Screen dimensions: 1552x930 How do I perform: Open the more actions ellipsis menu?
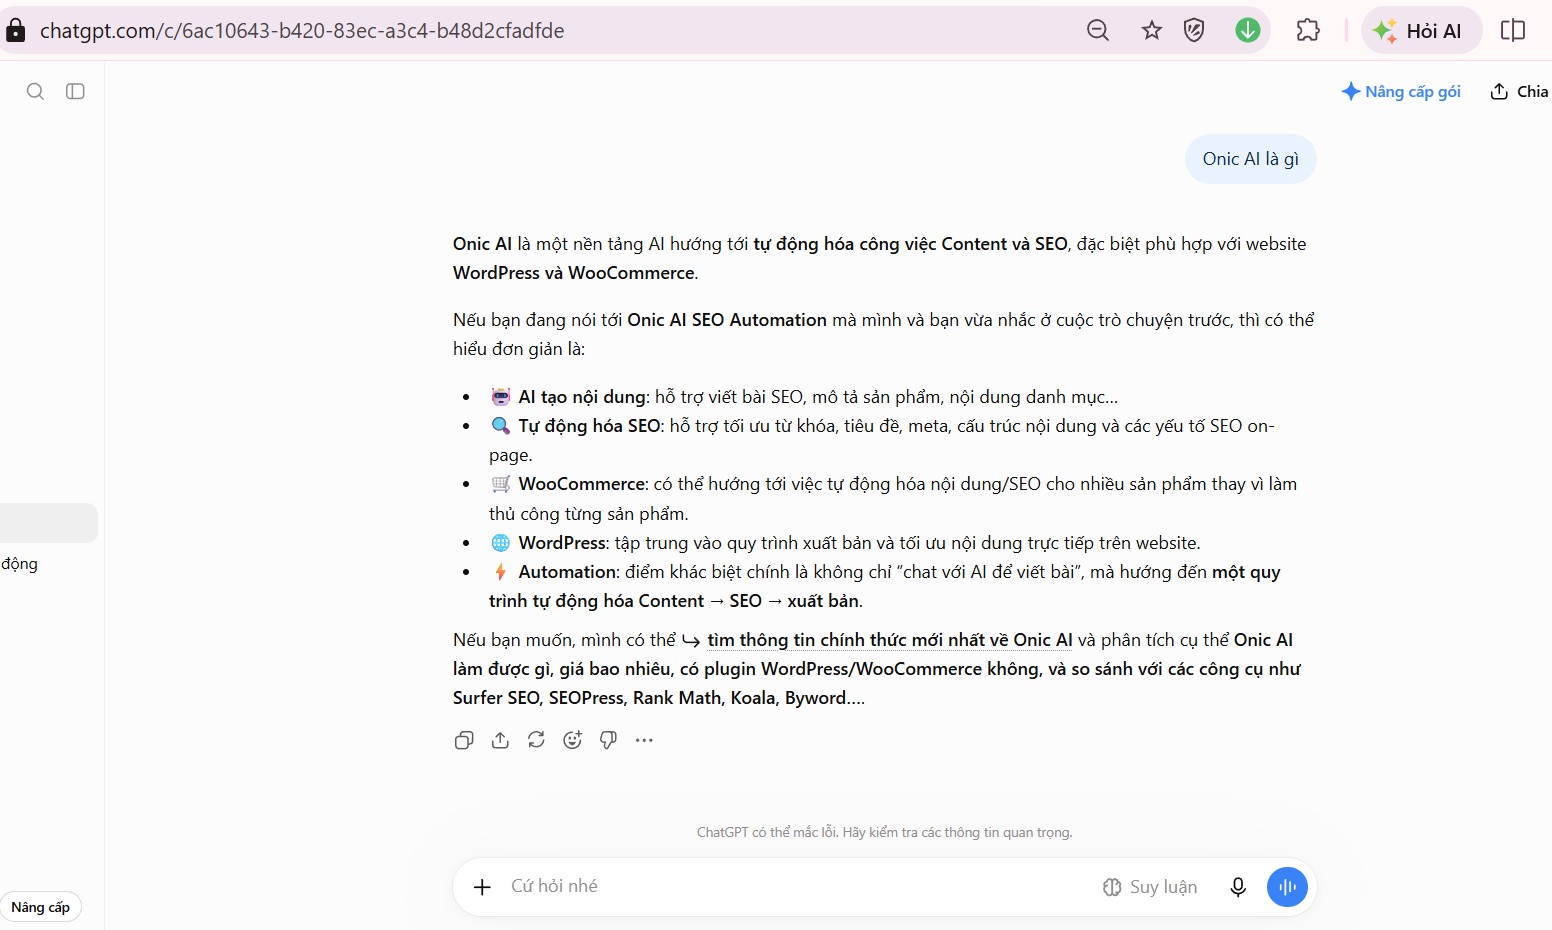pos(644,740)
